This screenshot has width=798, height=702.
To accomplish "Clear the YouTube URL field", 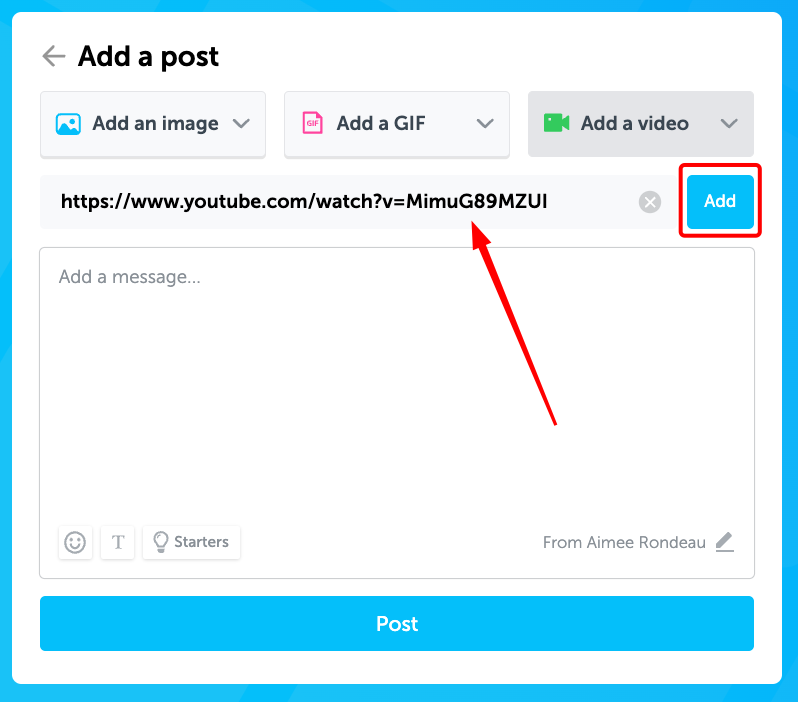I will 650,202.
